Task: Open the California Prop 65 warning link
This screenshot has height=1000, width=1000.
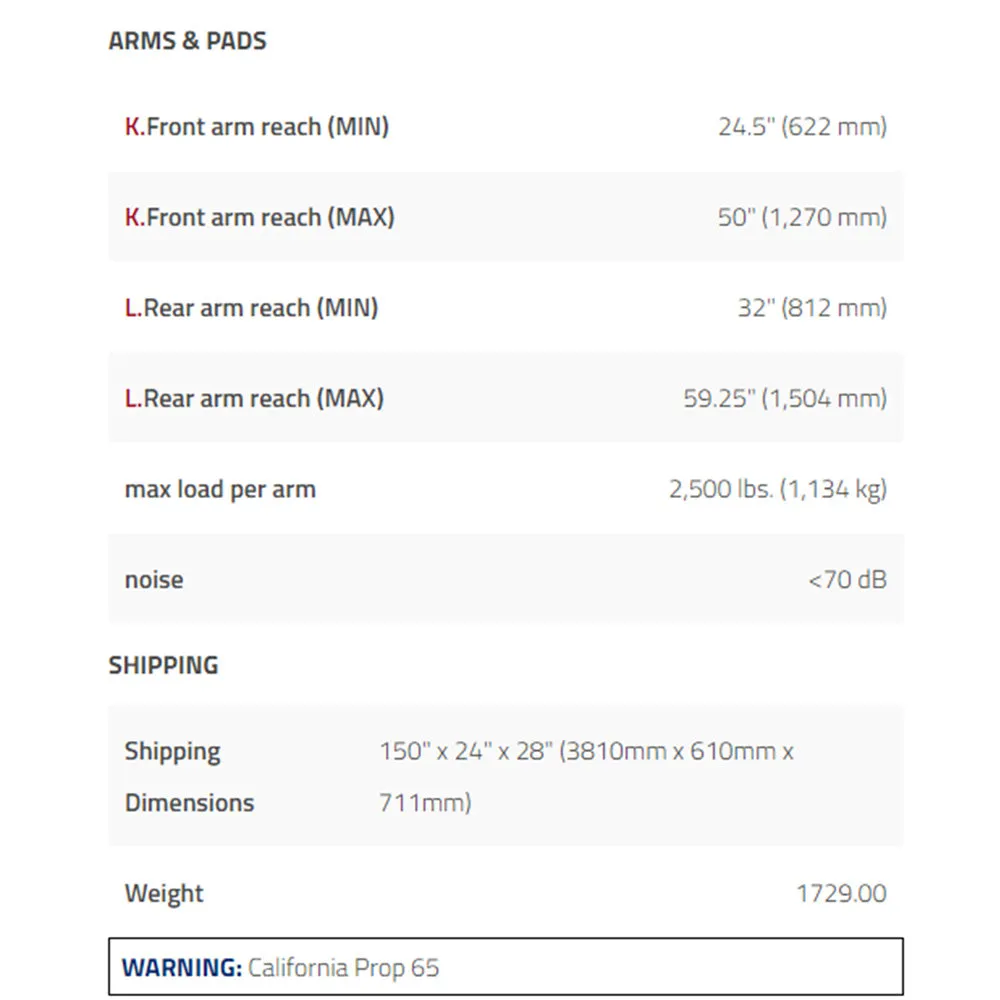Action: tap(343, 967)
